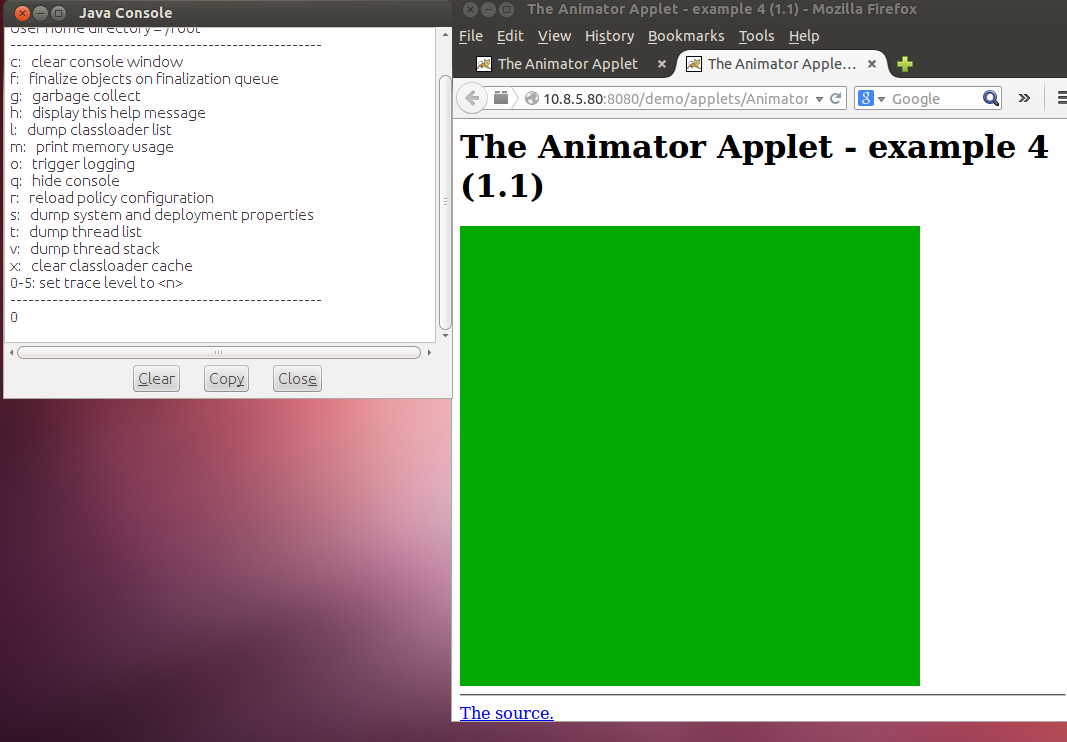Switch to the first Animator Applet tab
Viewport: 1067px width, 742px height.
tap(567, 64)
